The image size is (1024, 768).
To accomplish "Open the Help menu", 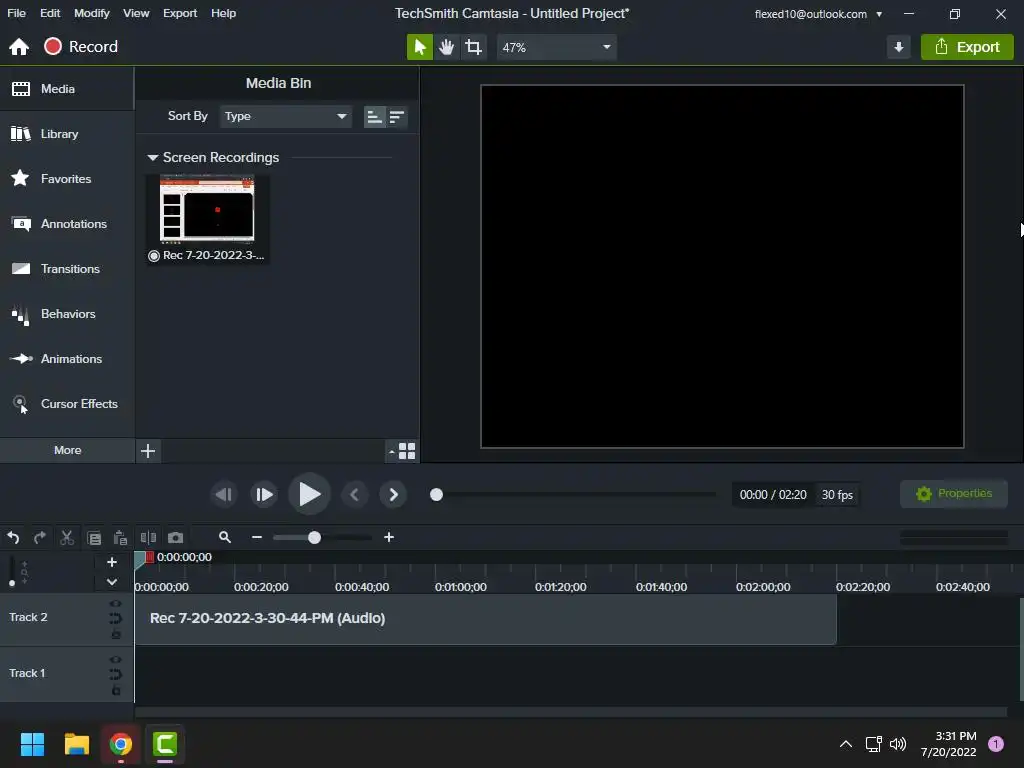I will tap(223, 13).
